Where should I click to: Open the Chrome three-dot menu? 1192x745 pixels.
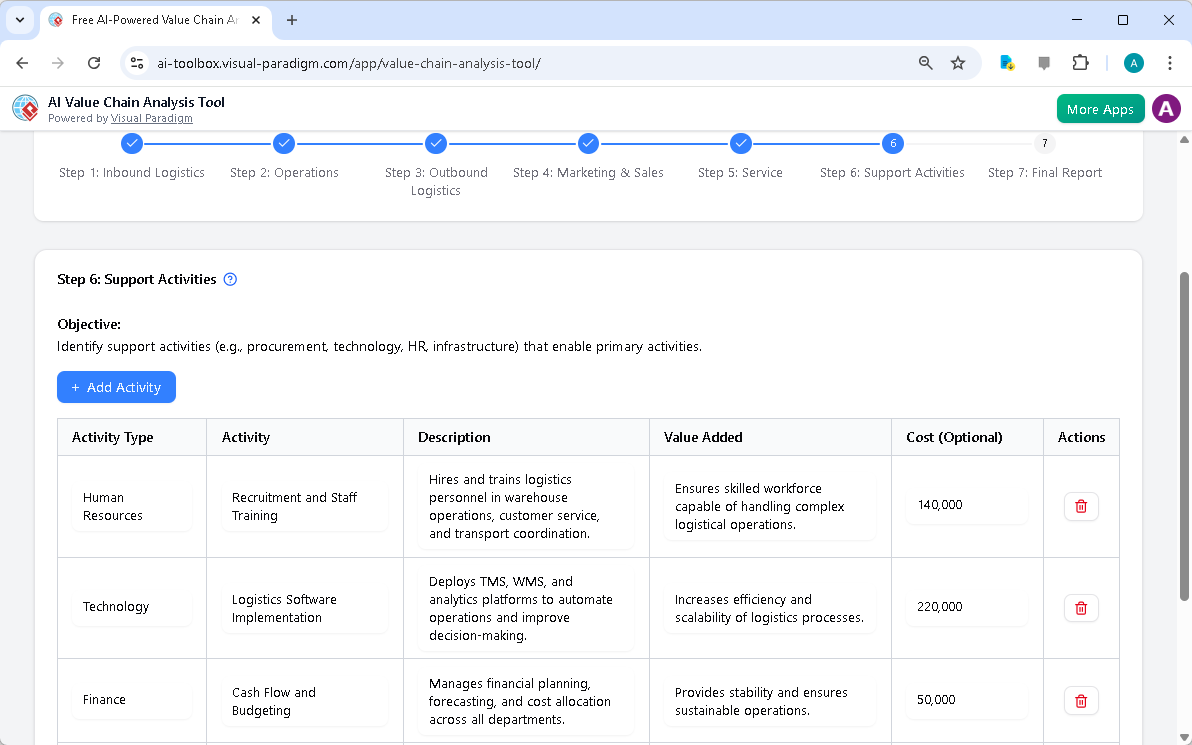tap(1170, 62)
